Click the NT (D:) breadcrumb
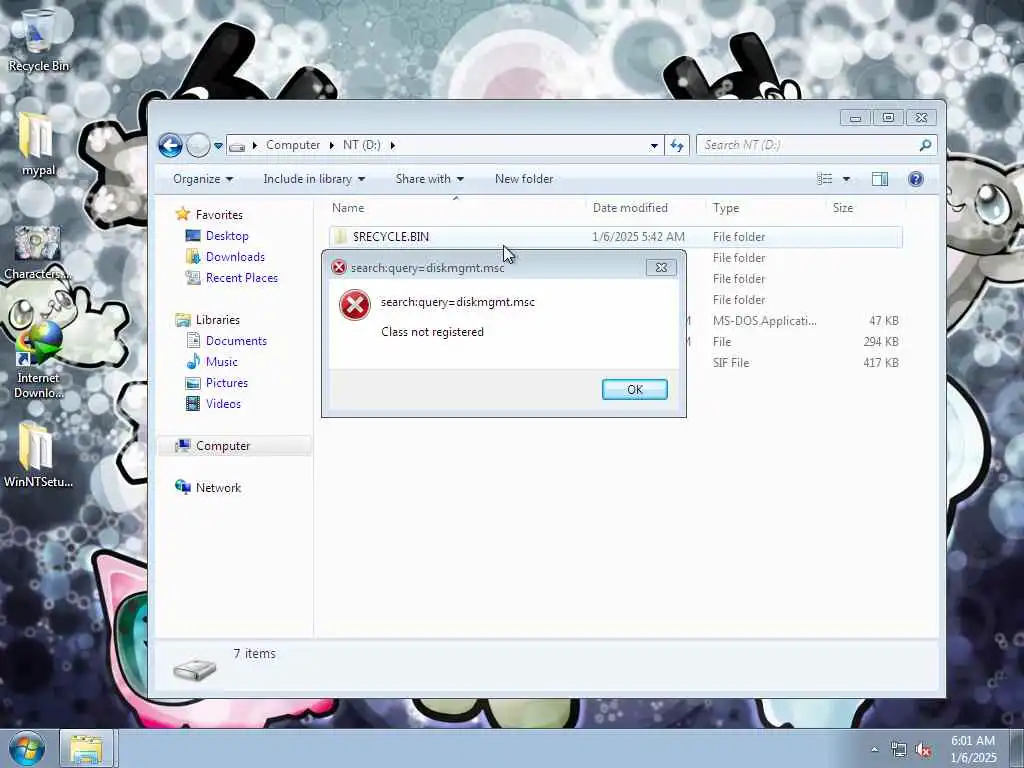Image resolution: width=1024 pixels, height=768 pixels. coord(361,145)
